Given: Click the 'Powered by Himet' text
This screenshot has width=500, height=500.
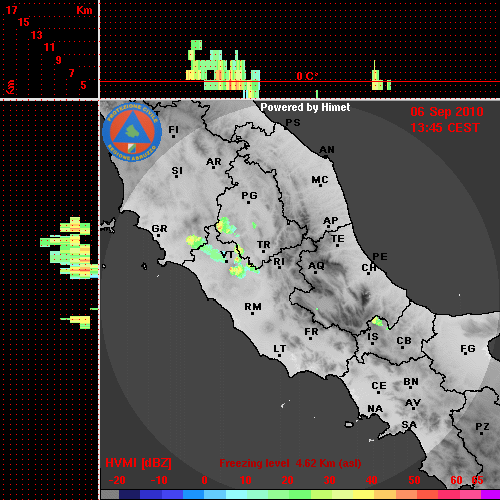Looking at the screenshot, I should (305, 107).
